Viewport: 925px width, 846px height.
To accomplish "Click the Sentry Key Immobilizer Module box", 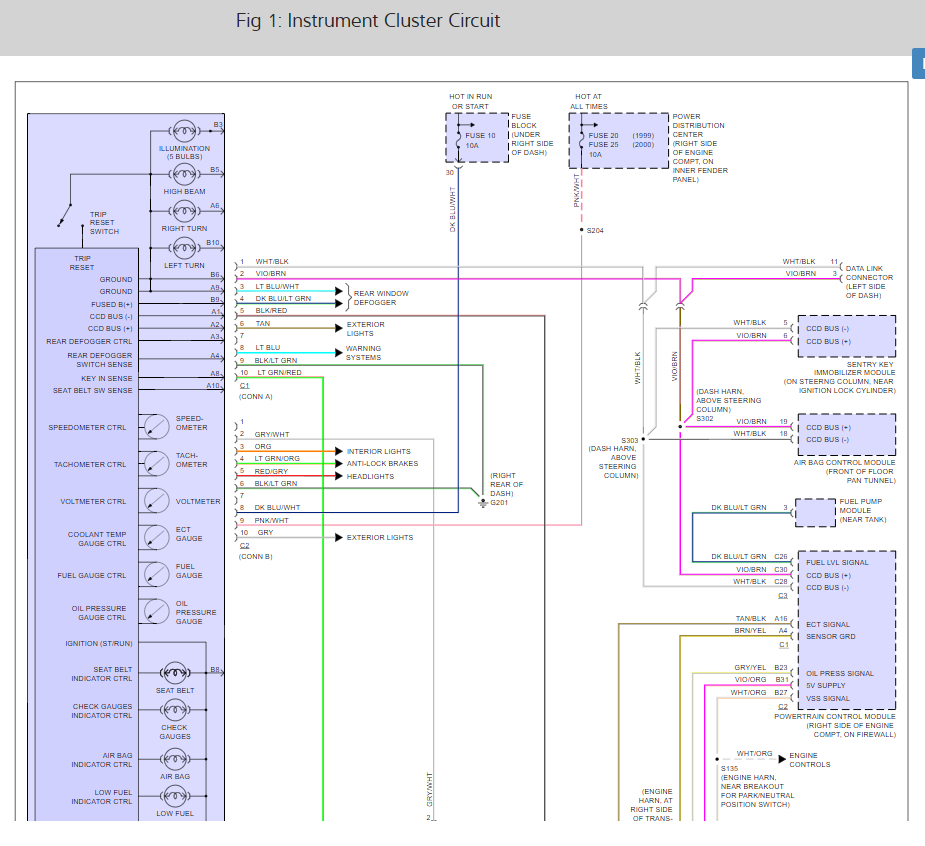I will [847, 336].
